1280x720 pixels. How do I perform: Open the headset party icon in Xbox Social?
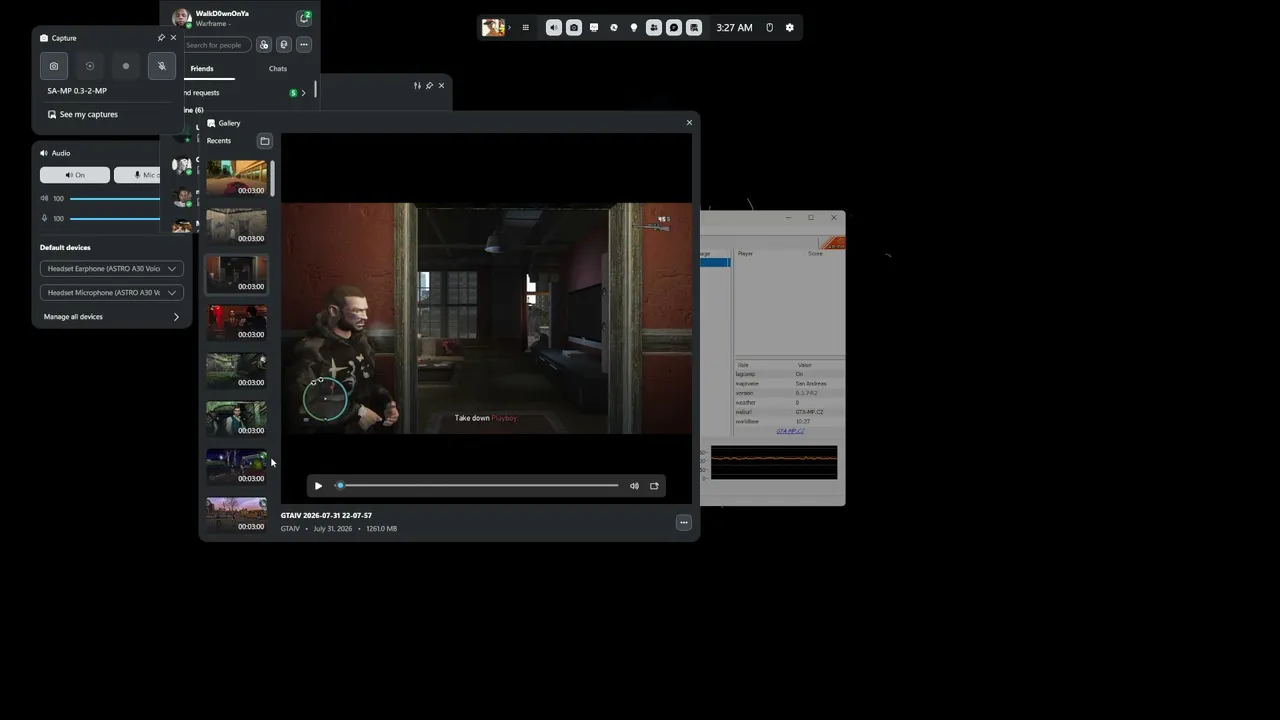284,45
